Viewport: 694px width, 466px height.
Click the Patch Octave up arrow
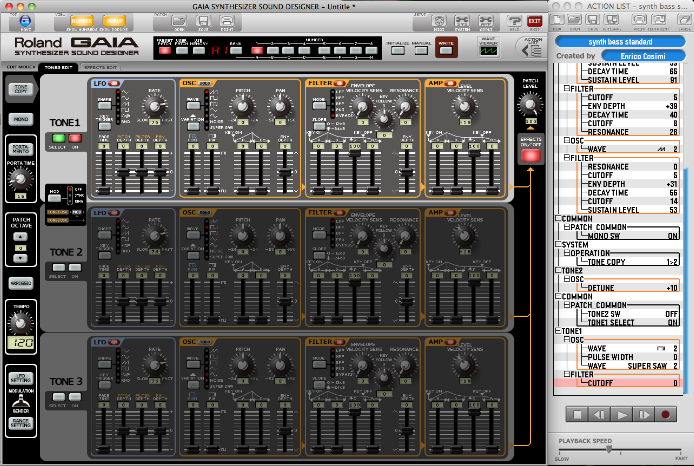coord(20,237)
